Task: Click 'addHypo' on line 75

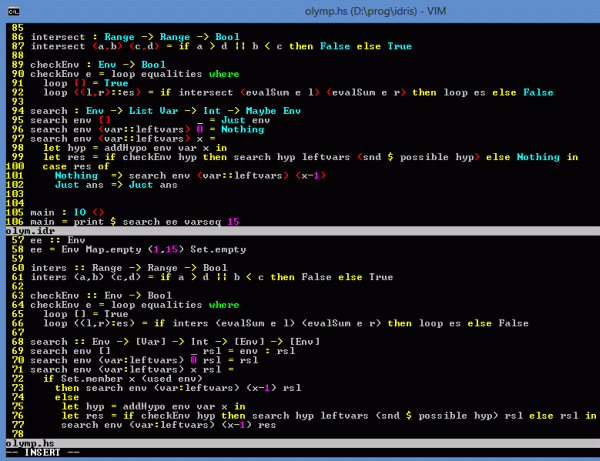Action: click(x=144, y=406)
